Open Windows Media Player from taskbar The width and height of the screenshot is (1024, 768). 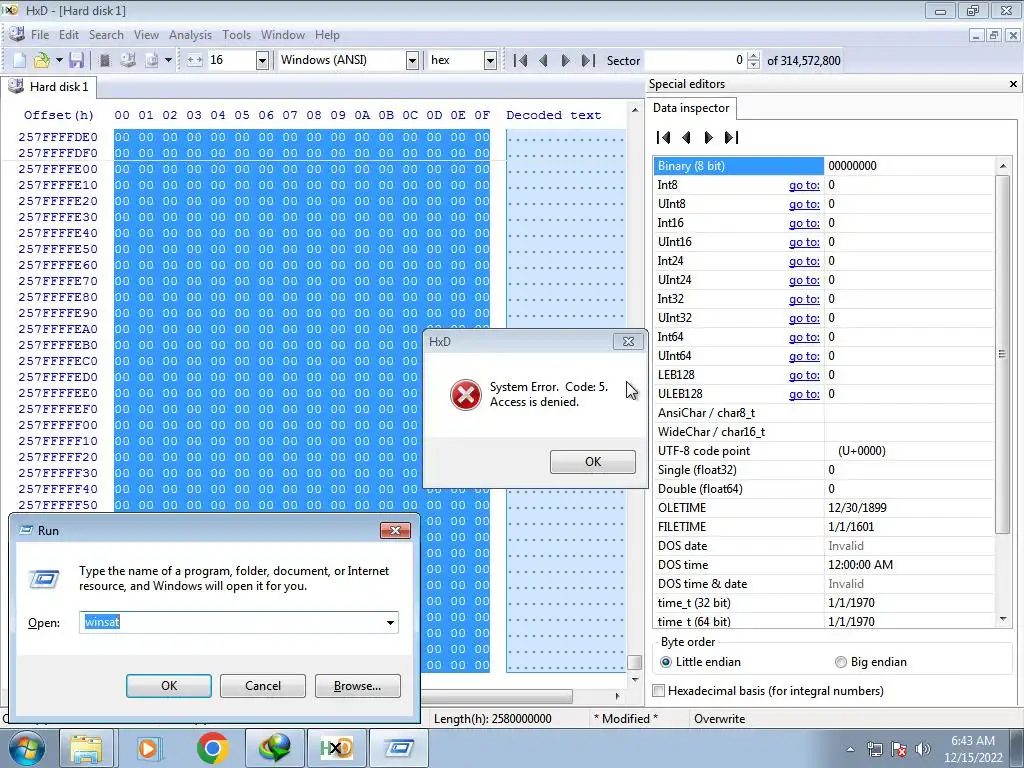(x=148, y=748)
